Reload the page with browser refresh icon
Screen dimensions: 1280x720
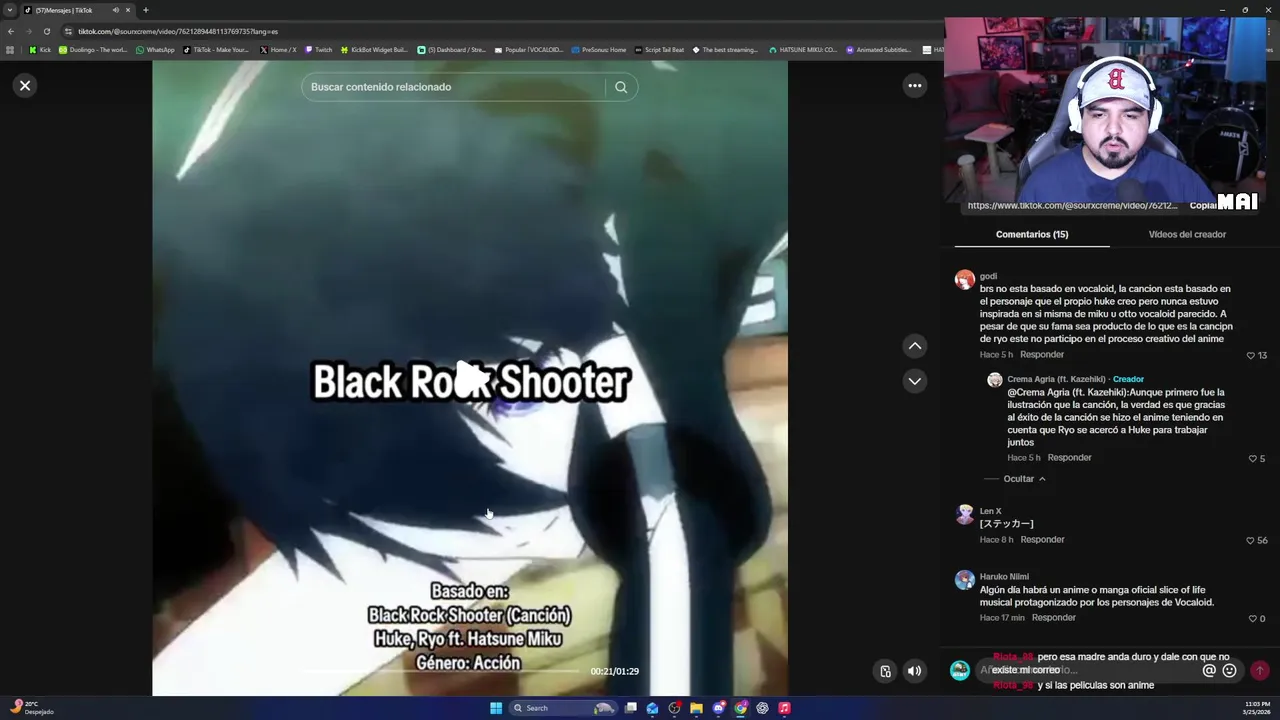[x=46, y=31]
